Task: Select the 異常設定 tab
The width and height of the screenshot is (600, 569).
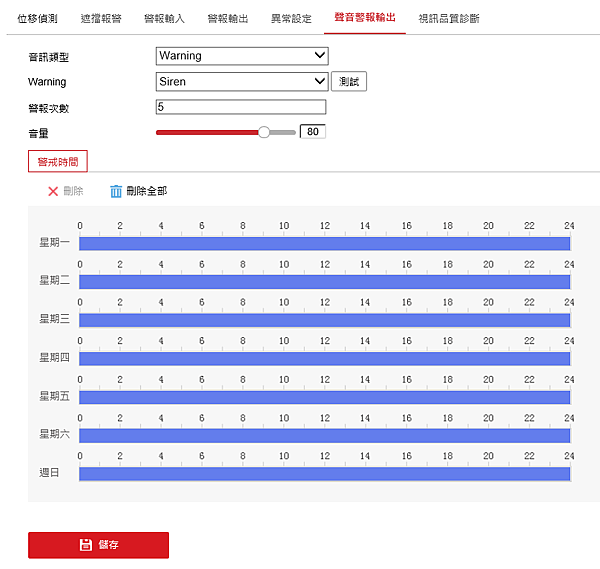Action: pyautogui.click(x=291, y=18)
